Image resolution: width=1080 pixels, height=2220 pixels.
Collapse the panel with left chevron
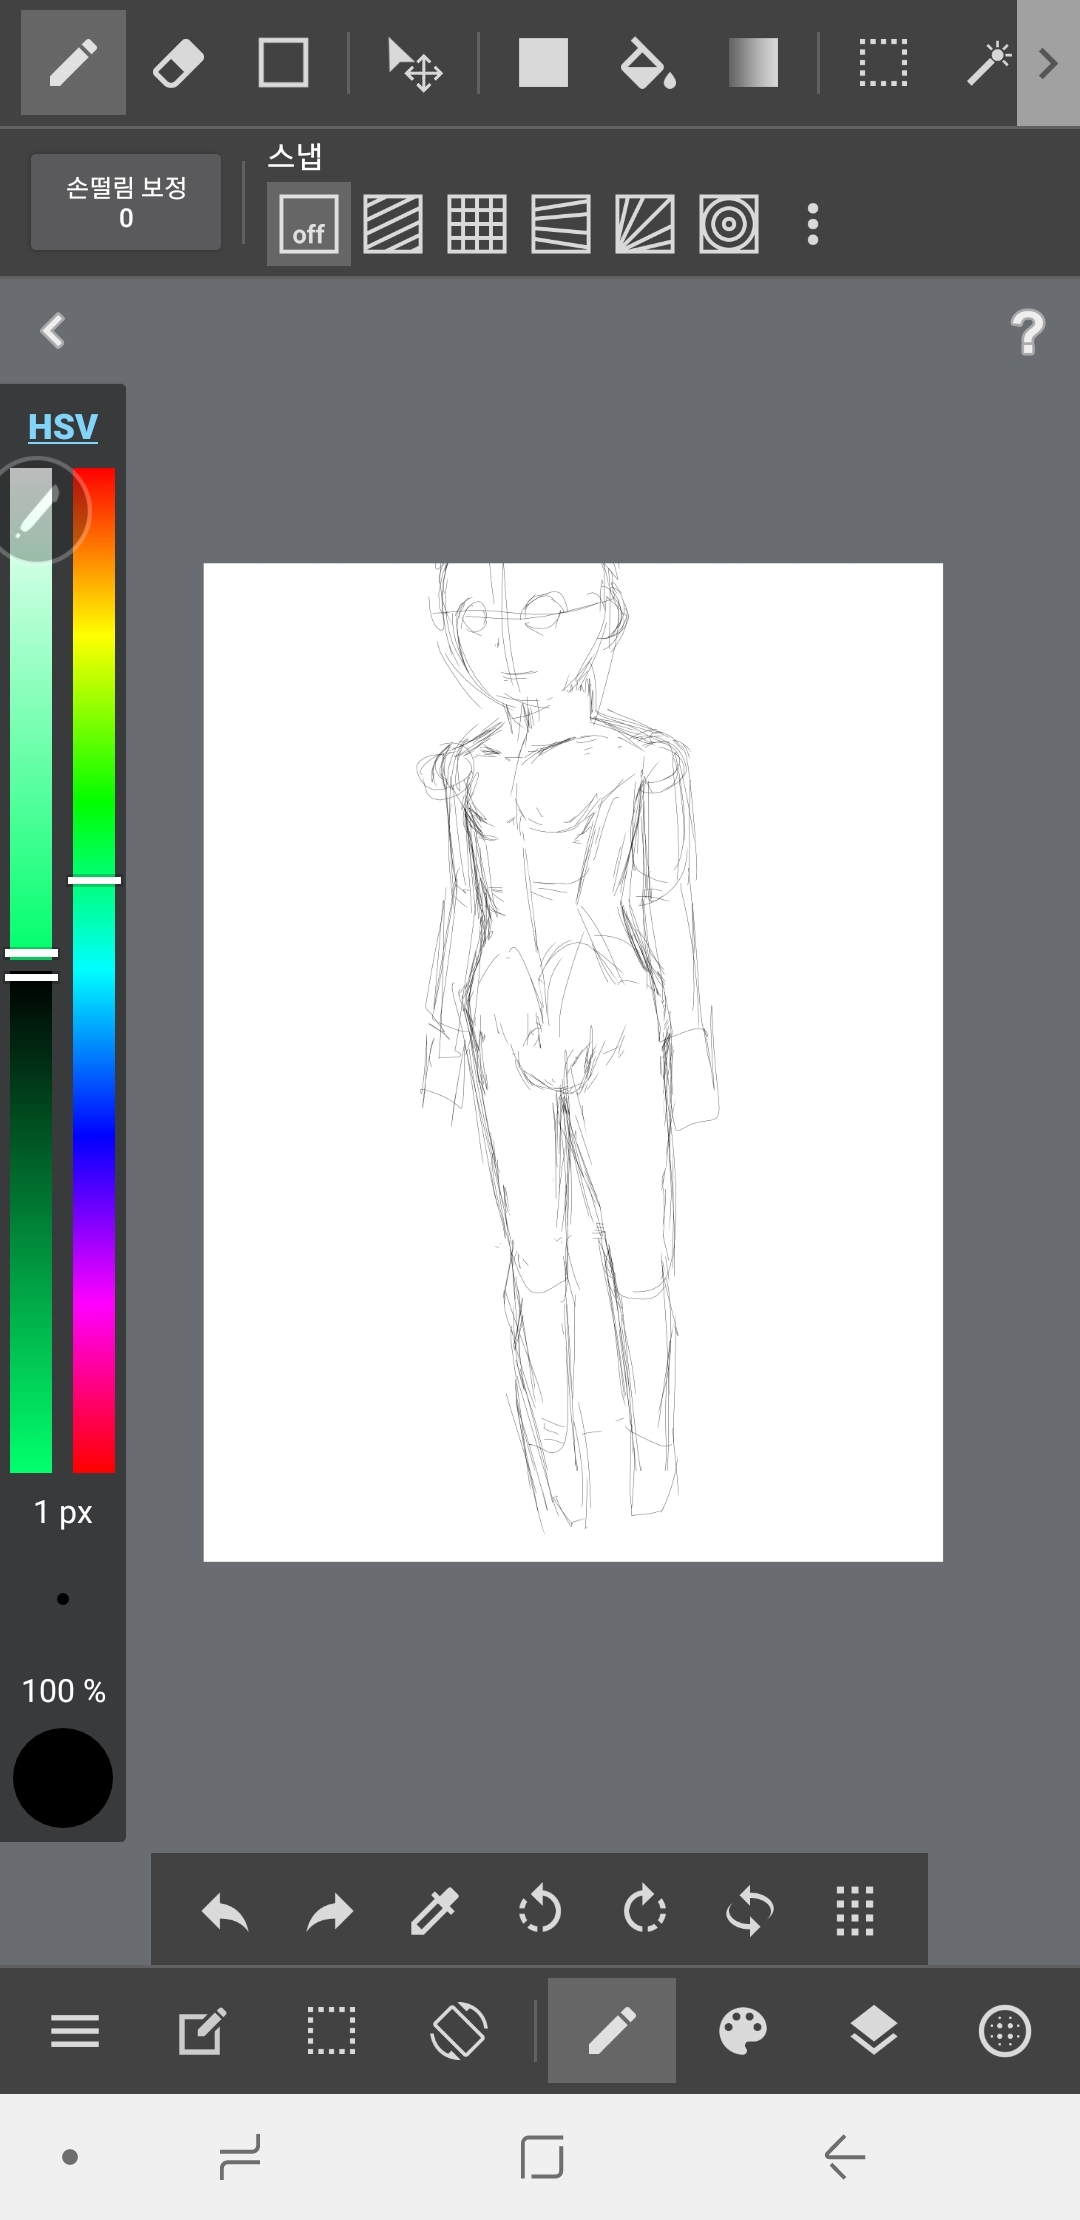[53, 330]
